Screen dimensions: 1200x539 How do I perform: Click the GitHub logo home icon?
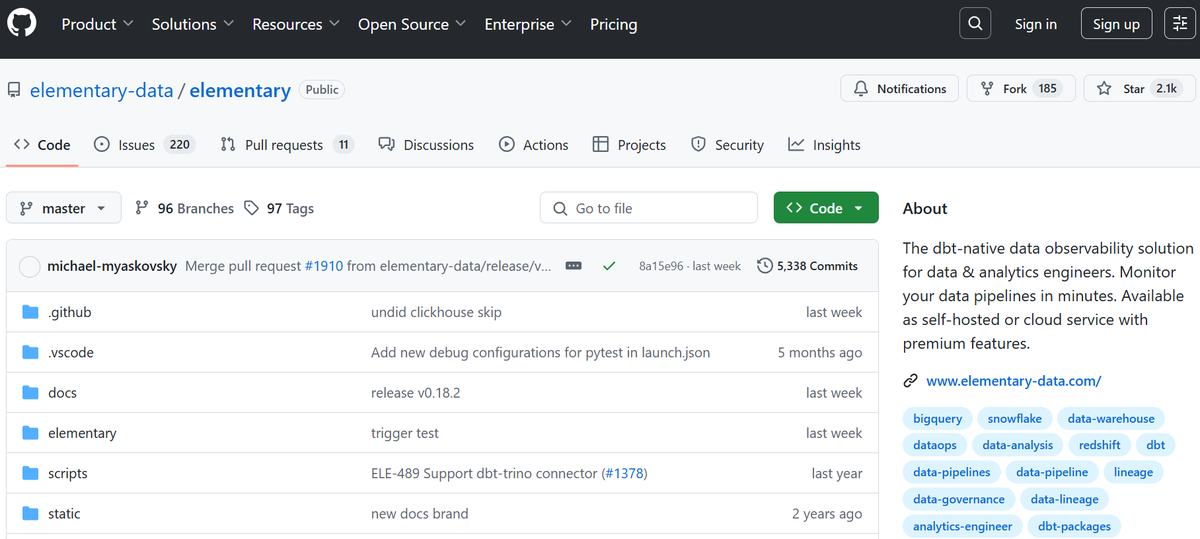[22, 24]
